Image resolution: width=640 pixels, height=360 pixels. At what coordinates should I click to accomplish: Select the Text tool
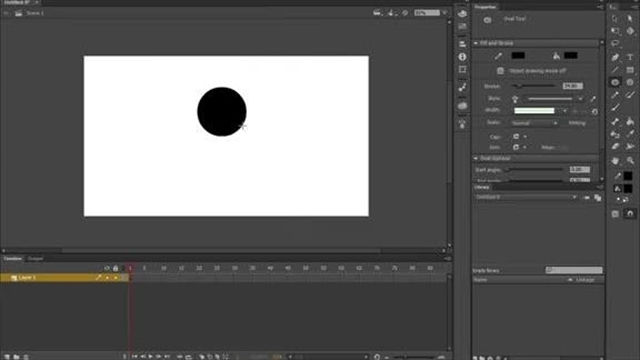[630, 57]
